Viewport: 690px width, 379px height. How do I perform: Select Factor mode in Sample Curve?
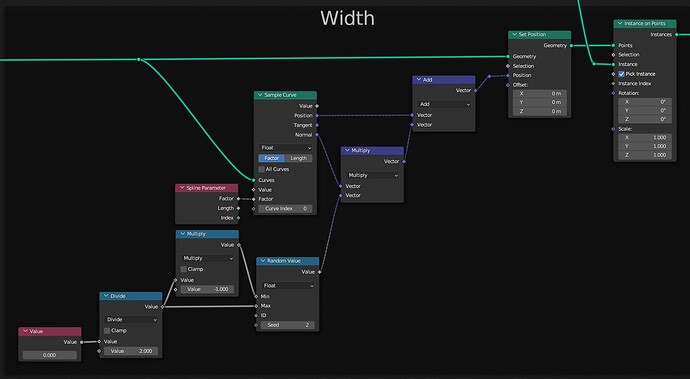click(x=272, y=158)
